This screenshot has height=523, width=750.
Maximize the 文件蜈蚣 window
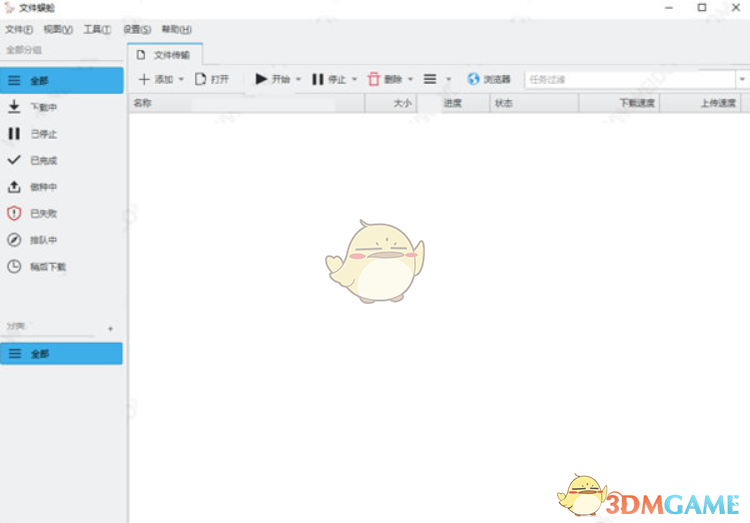[702, 8]
